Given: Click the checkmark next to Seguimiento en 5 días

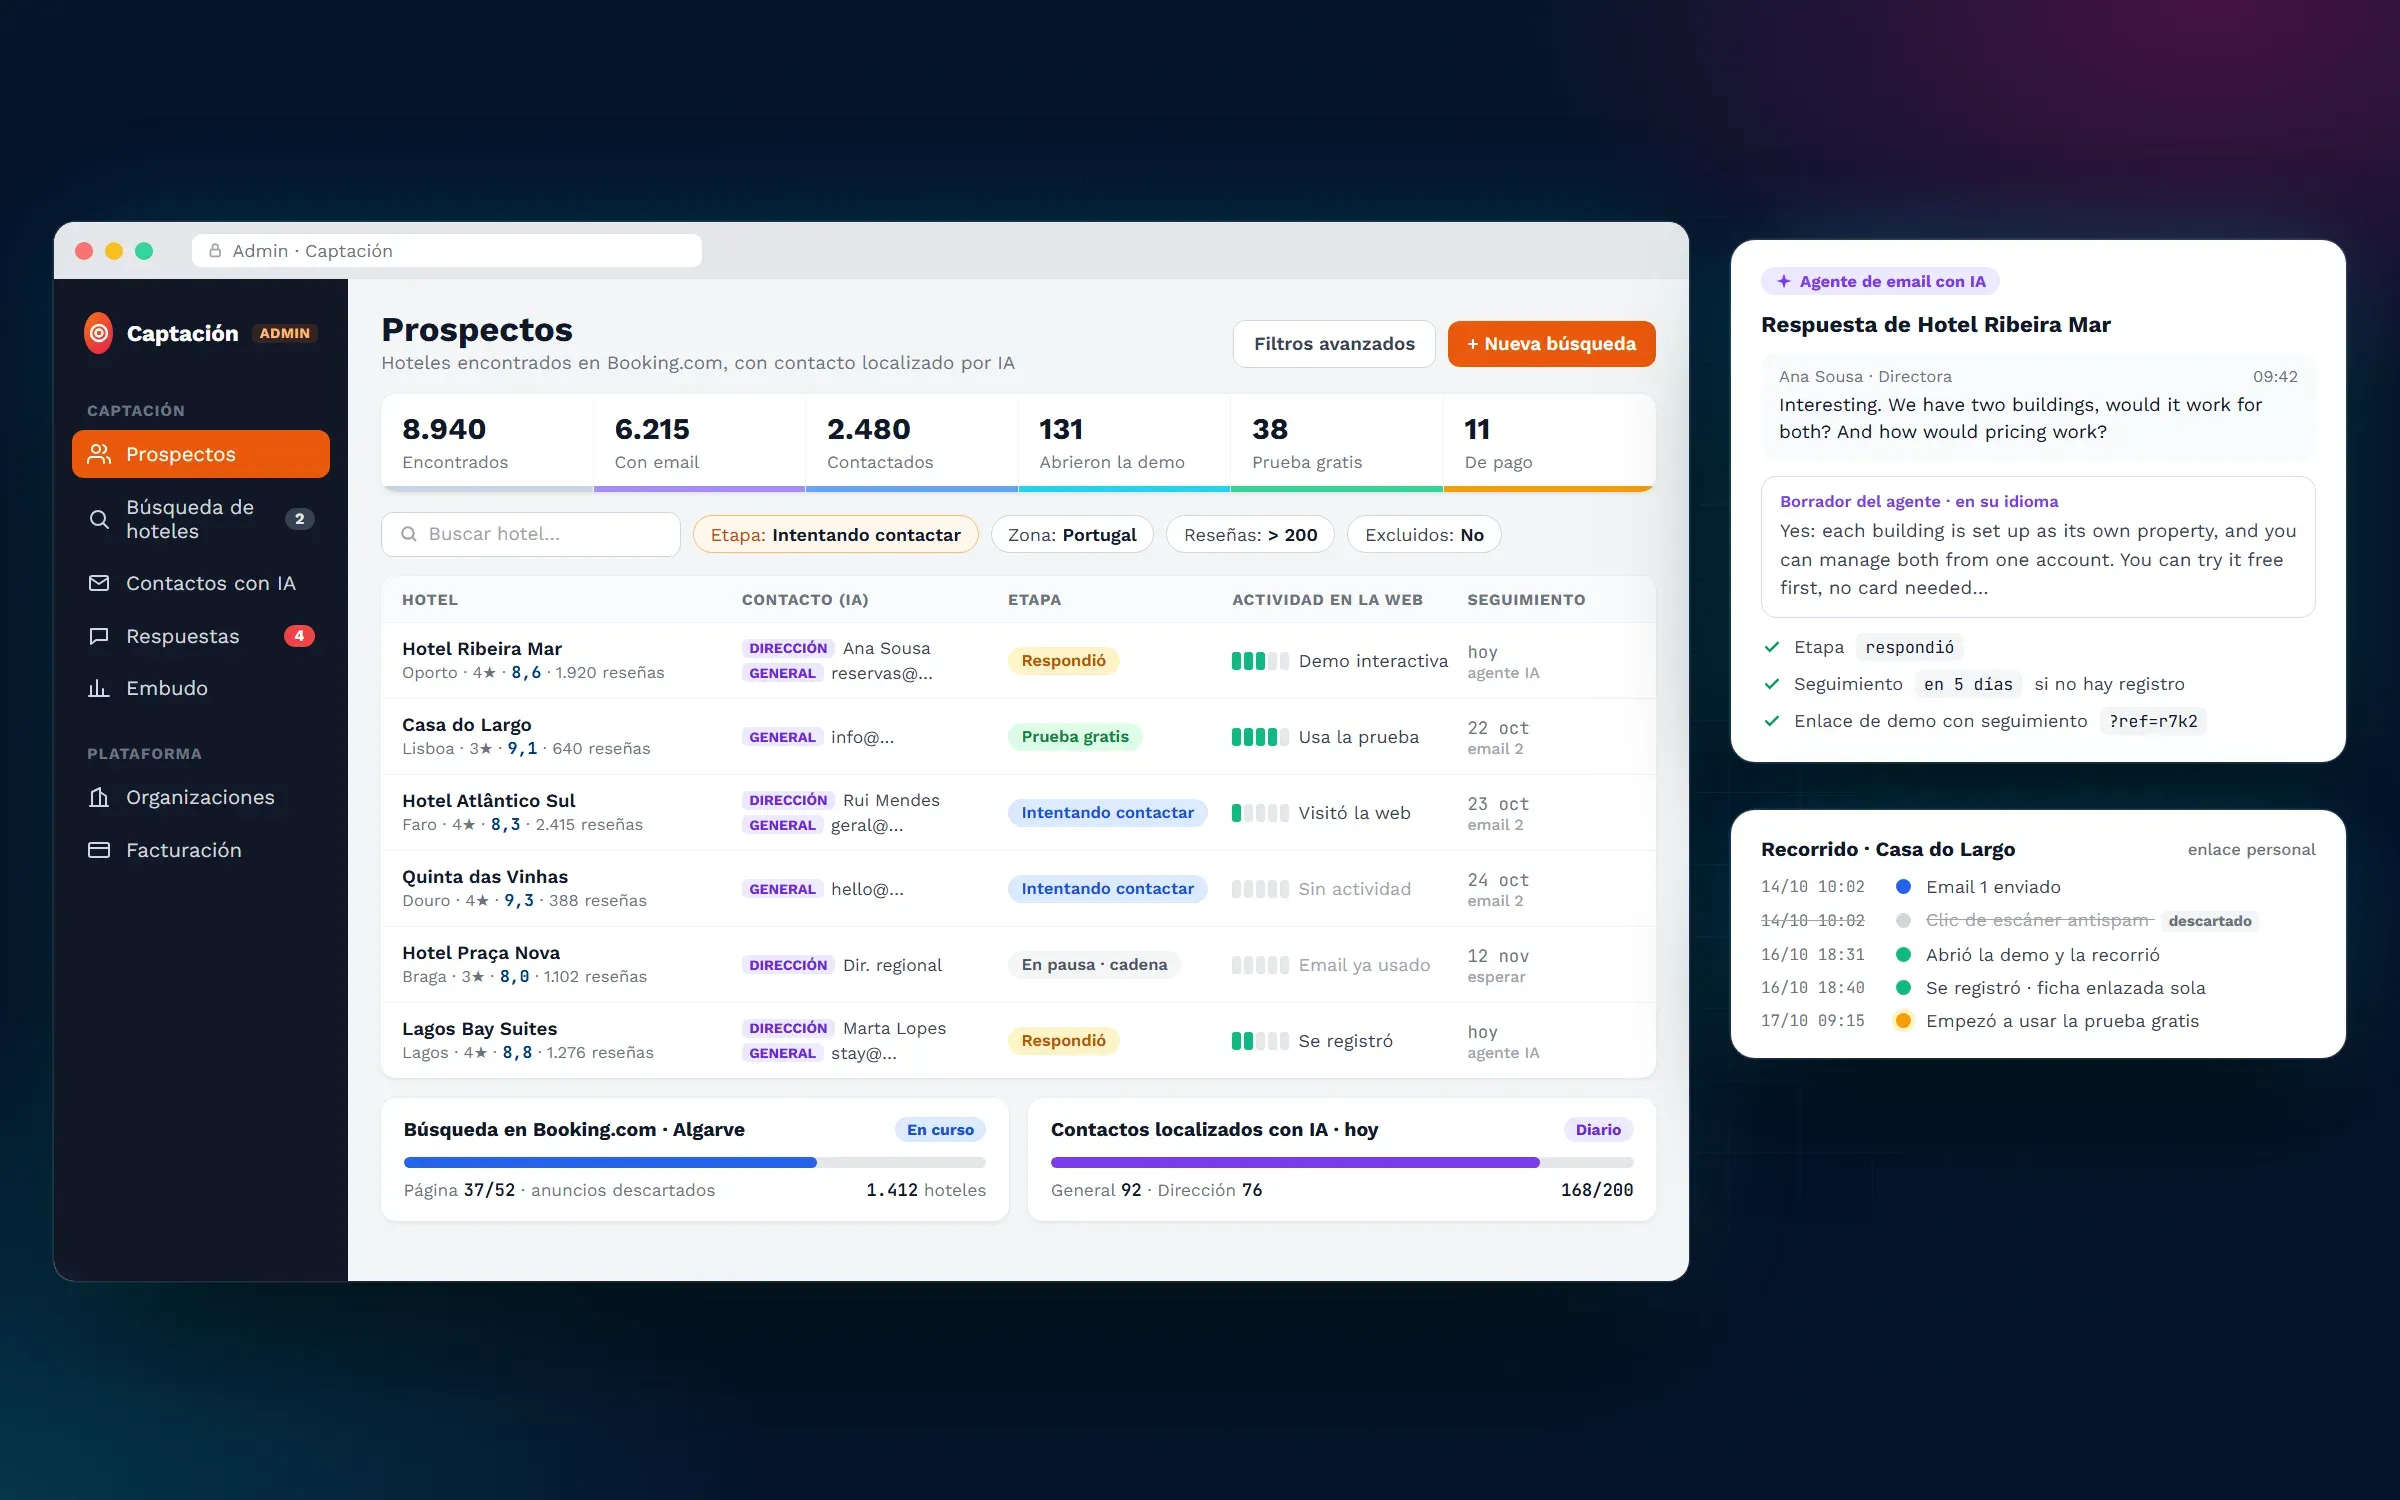Looking at the screenshot, I should point(1772,684).
